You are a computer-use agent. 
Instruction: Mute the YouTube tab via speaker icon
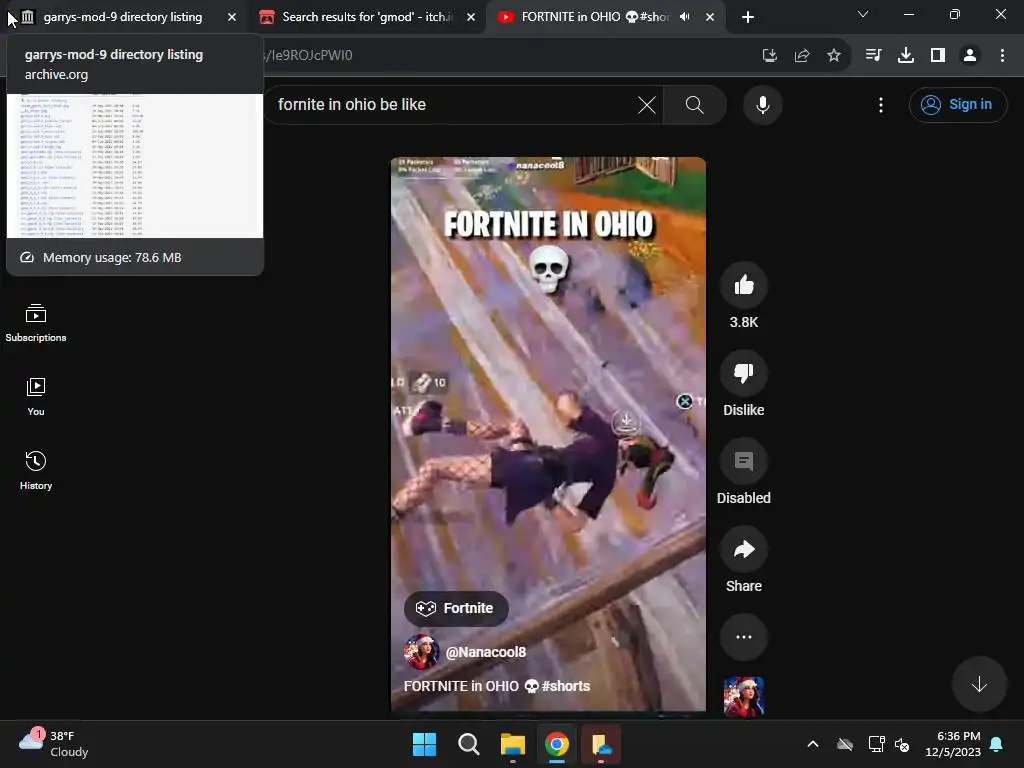684,17
